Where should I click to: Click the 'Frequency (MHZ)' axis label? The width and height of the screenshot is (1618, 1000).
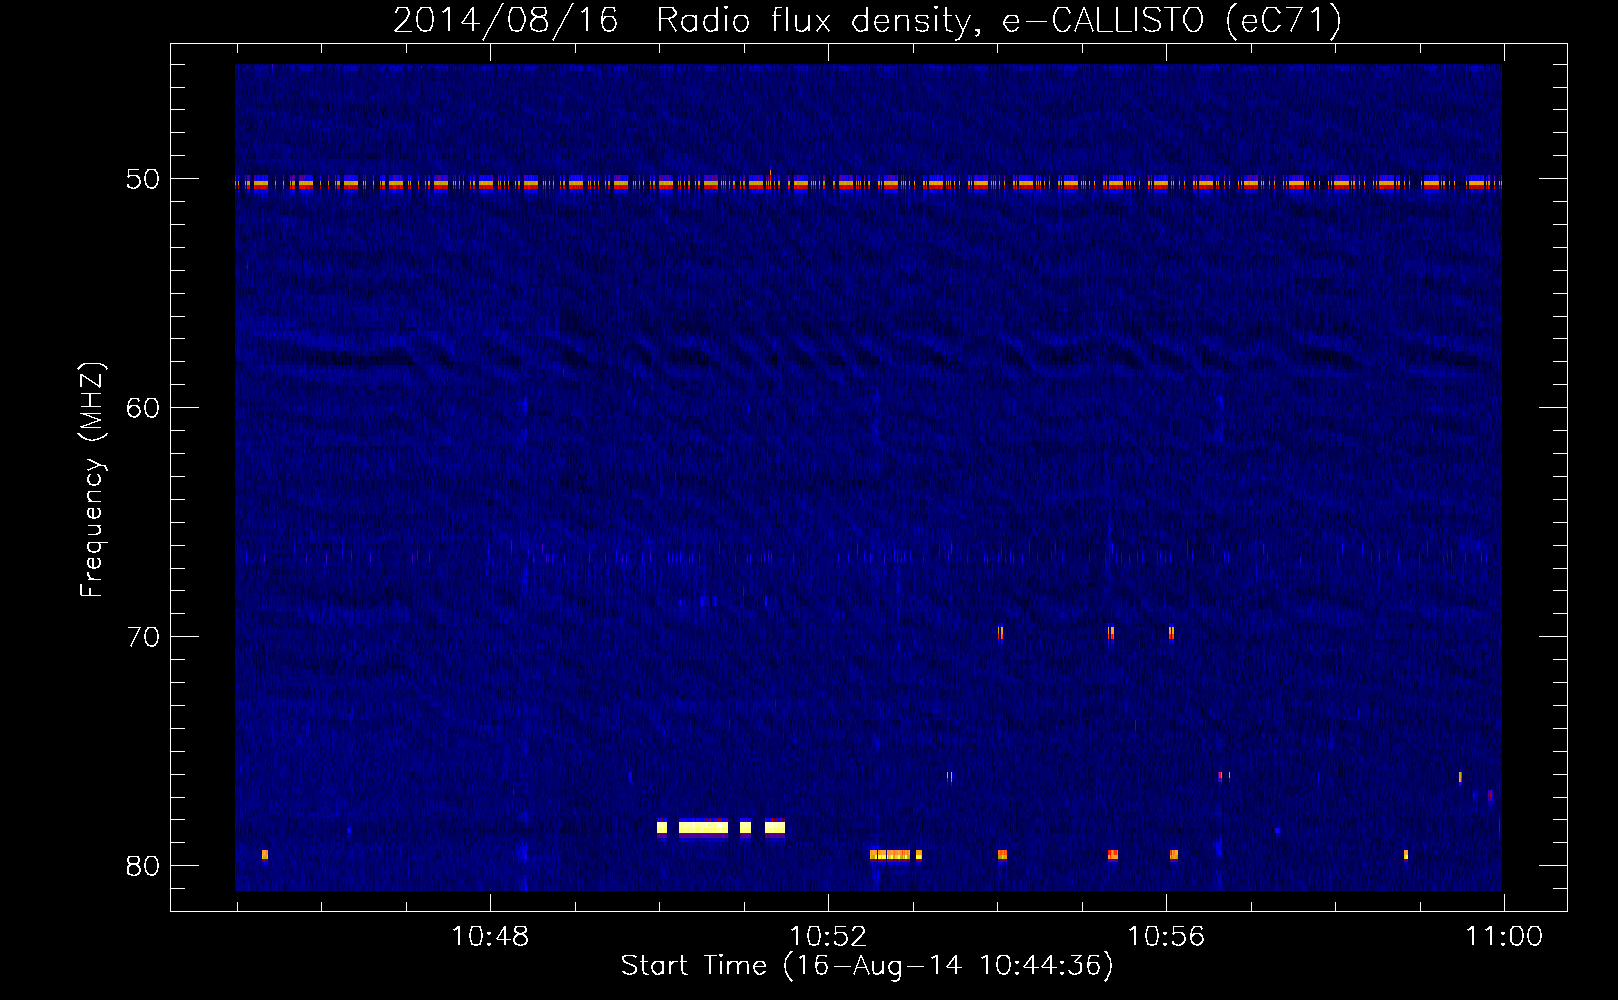(x=92, y=480)
